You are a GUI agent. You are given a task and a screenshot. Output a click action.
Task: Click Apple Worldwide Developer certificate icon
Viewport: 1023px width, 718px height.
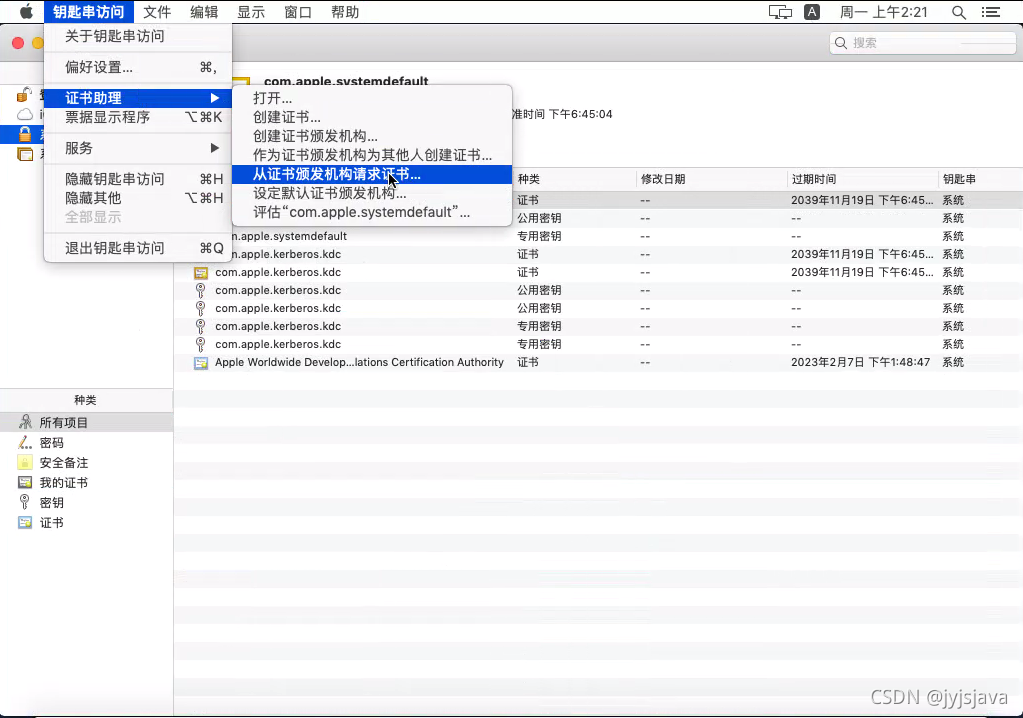201,363
